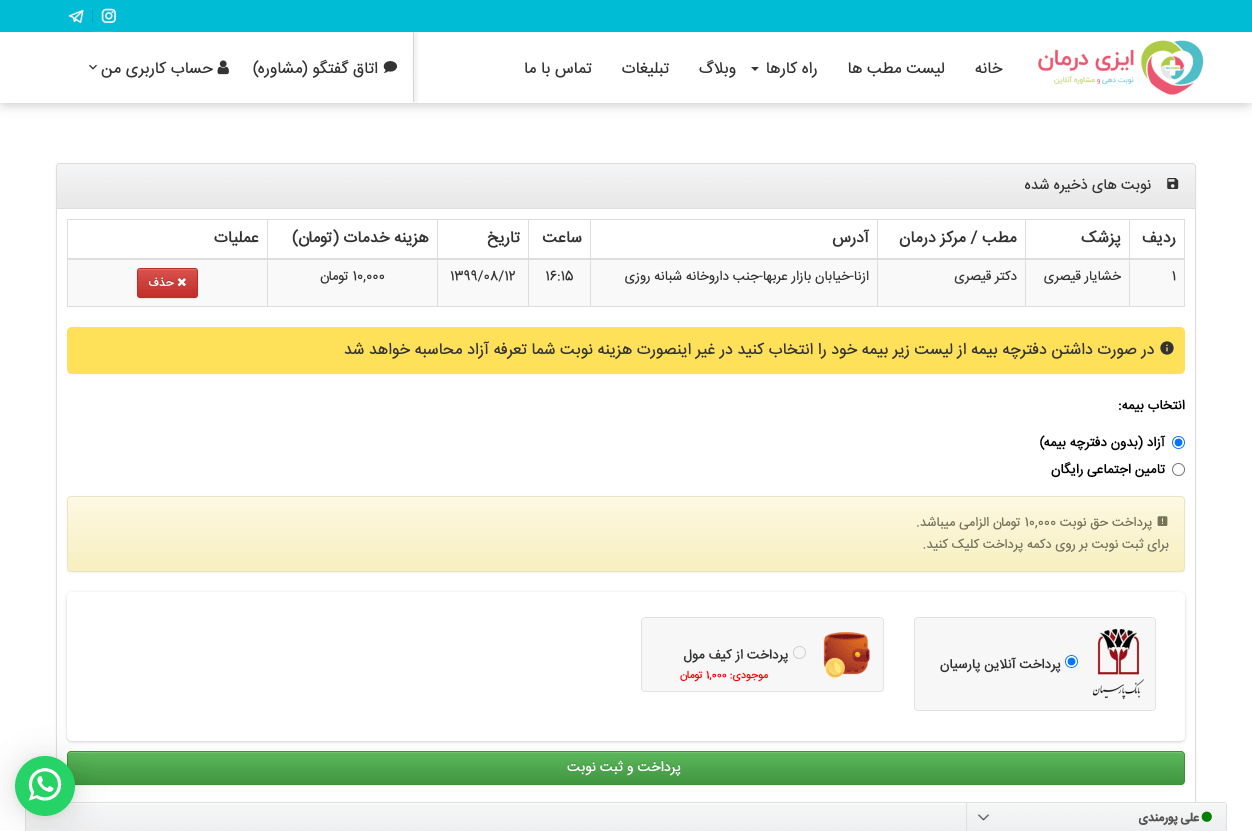Click the Parsian Bank logo
Viewport: 1252px width, 831px height.
pyautogui.click(x=1118, y=663)
